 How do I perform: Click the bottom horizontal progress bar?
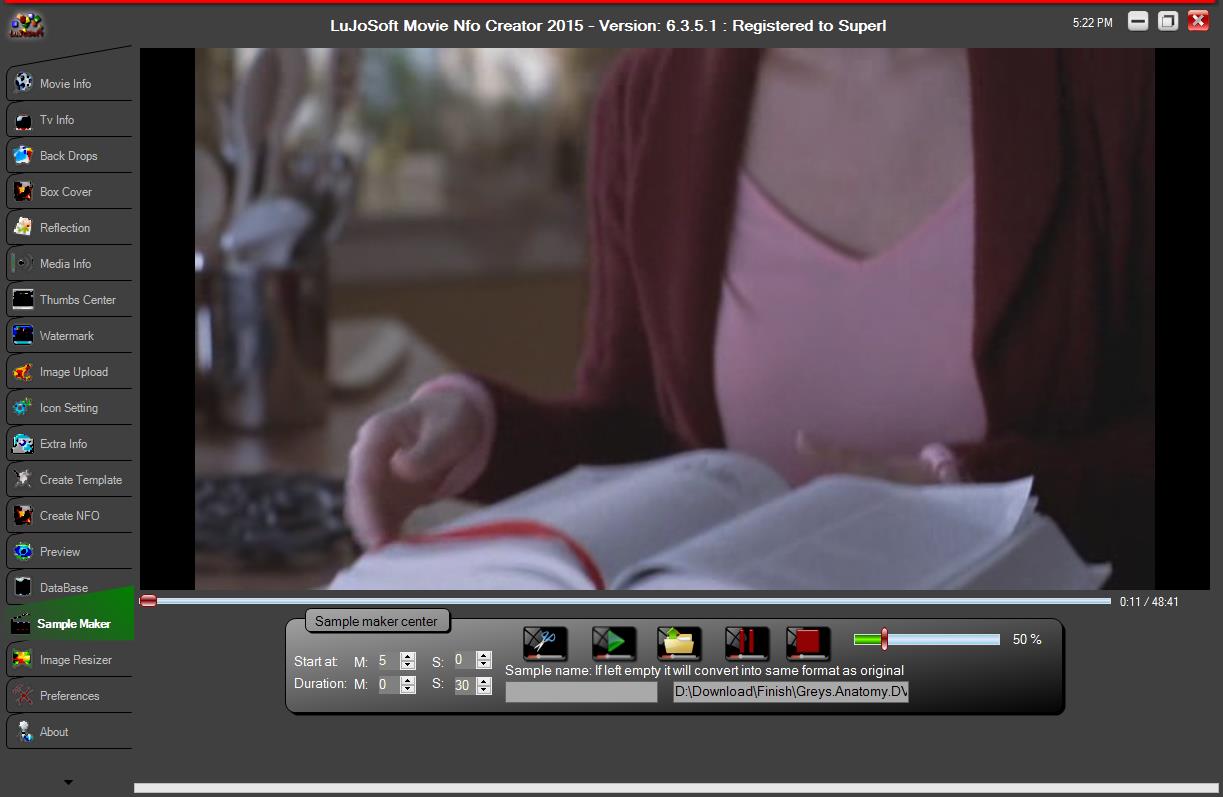tap(675, 788)
